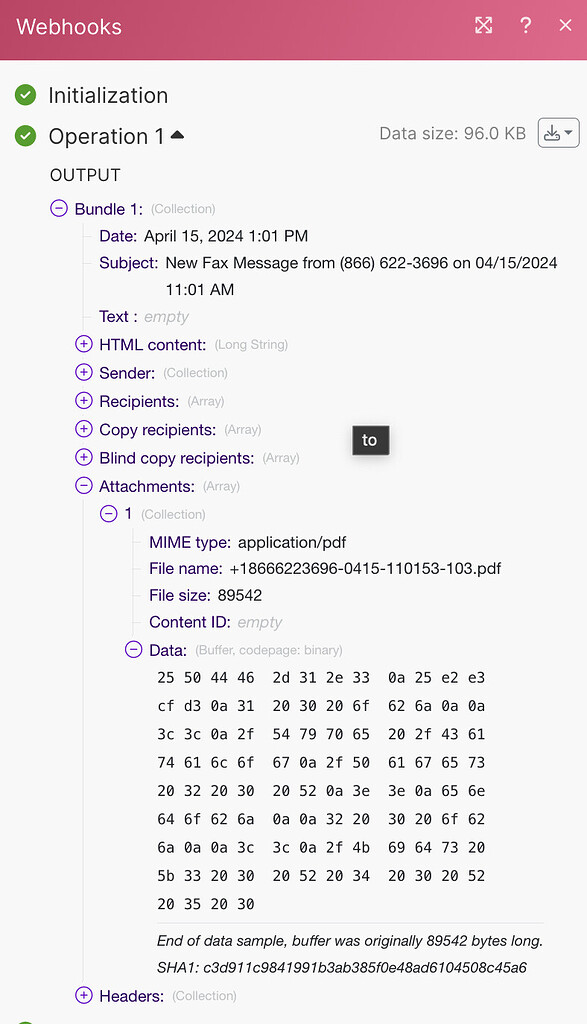Open the help icon in the Webhooks header
The height and width of the screenshot is (1024, 587).
(x=526, y=25)
